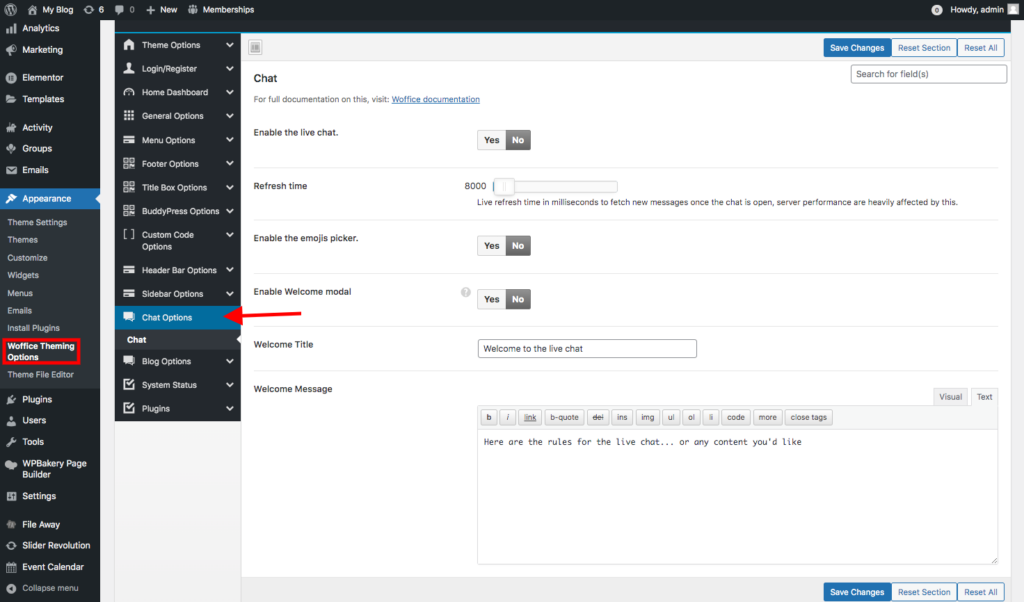Viewport: 1024px width, 602px height.
Task: Click top Reset Section button
Action: 924,48
